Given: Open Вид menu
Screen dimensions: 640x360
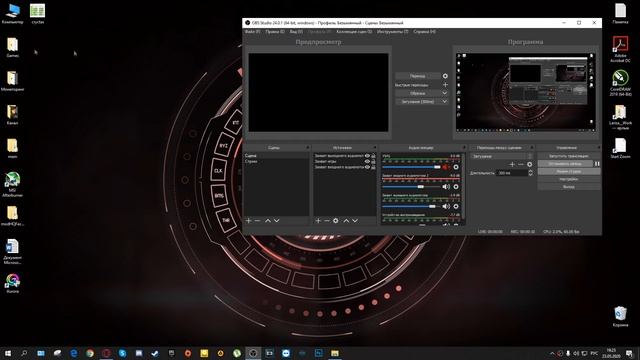Looking at the screenshot, I should (296, 31).
